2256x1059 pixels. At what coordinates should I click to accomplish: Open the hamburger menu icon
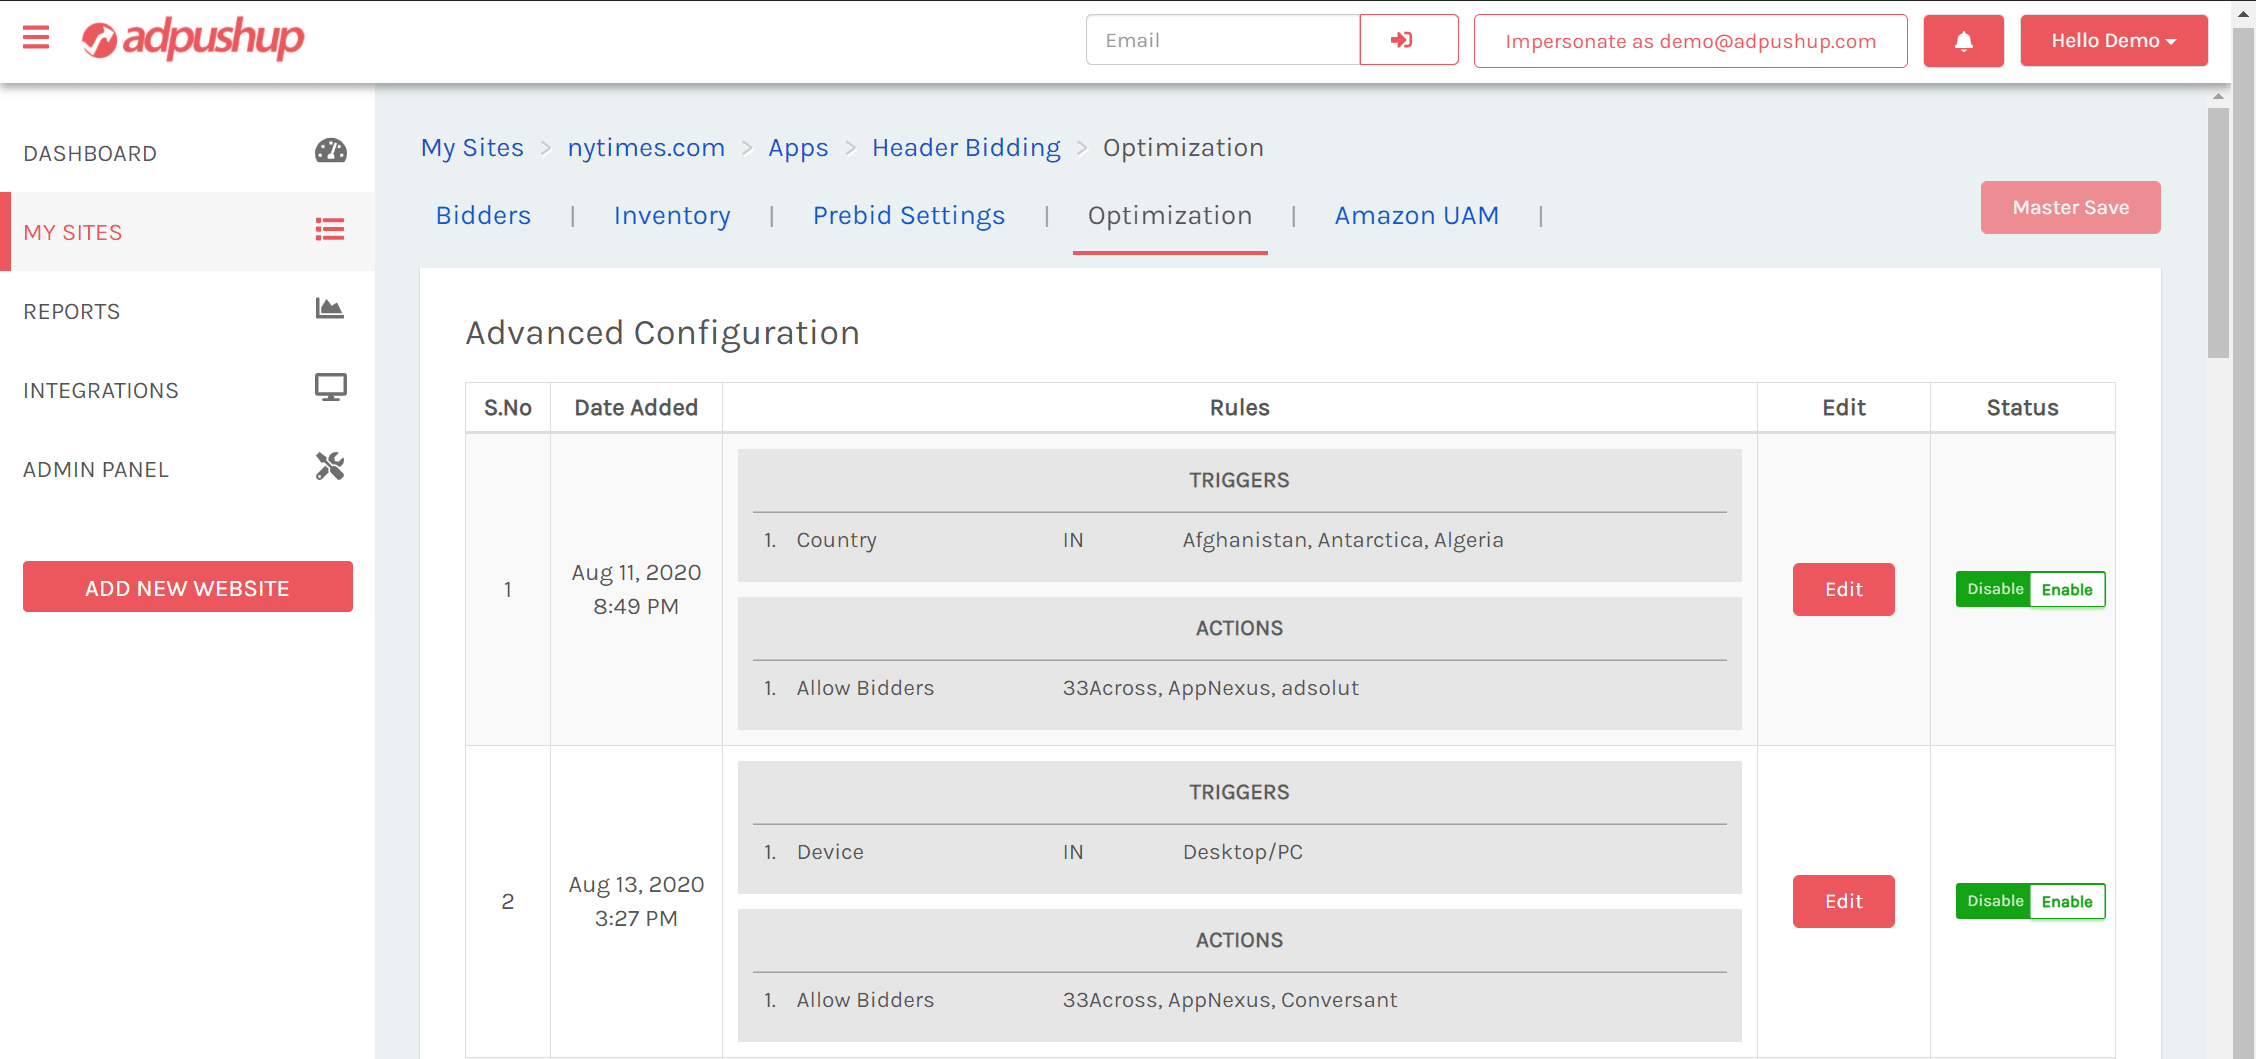(36, 39)
